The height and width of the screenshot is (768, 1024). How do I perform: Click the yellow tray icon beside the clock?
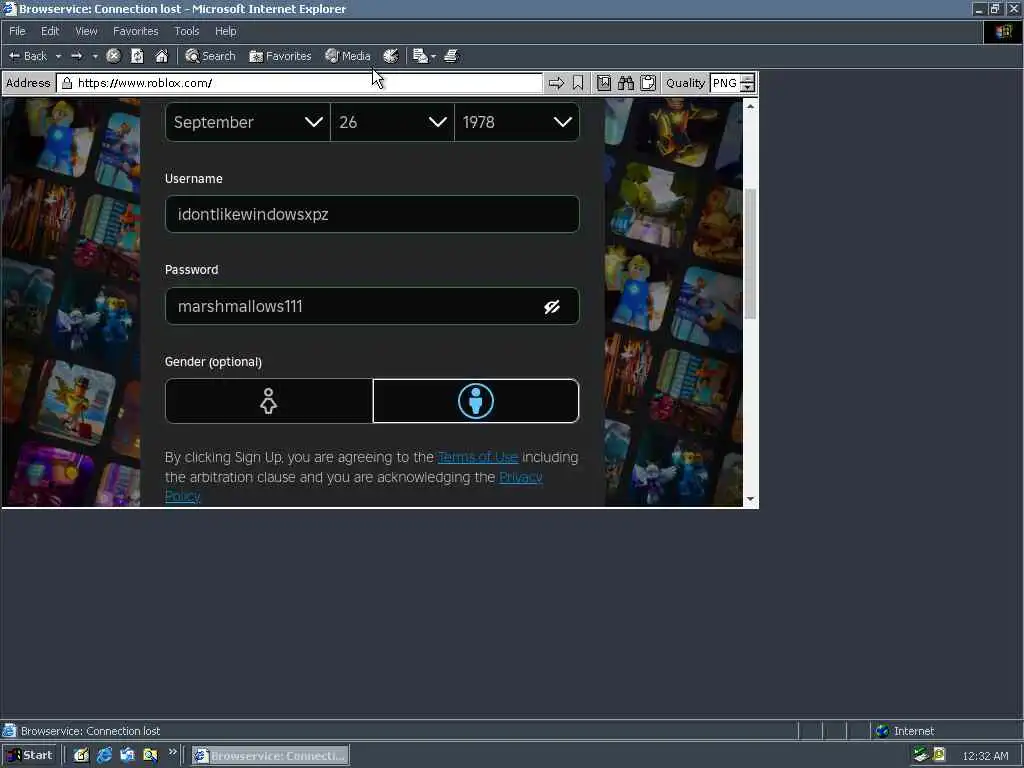click(x=939, y=755)
